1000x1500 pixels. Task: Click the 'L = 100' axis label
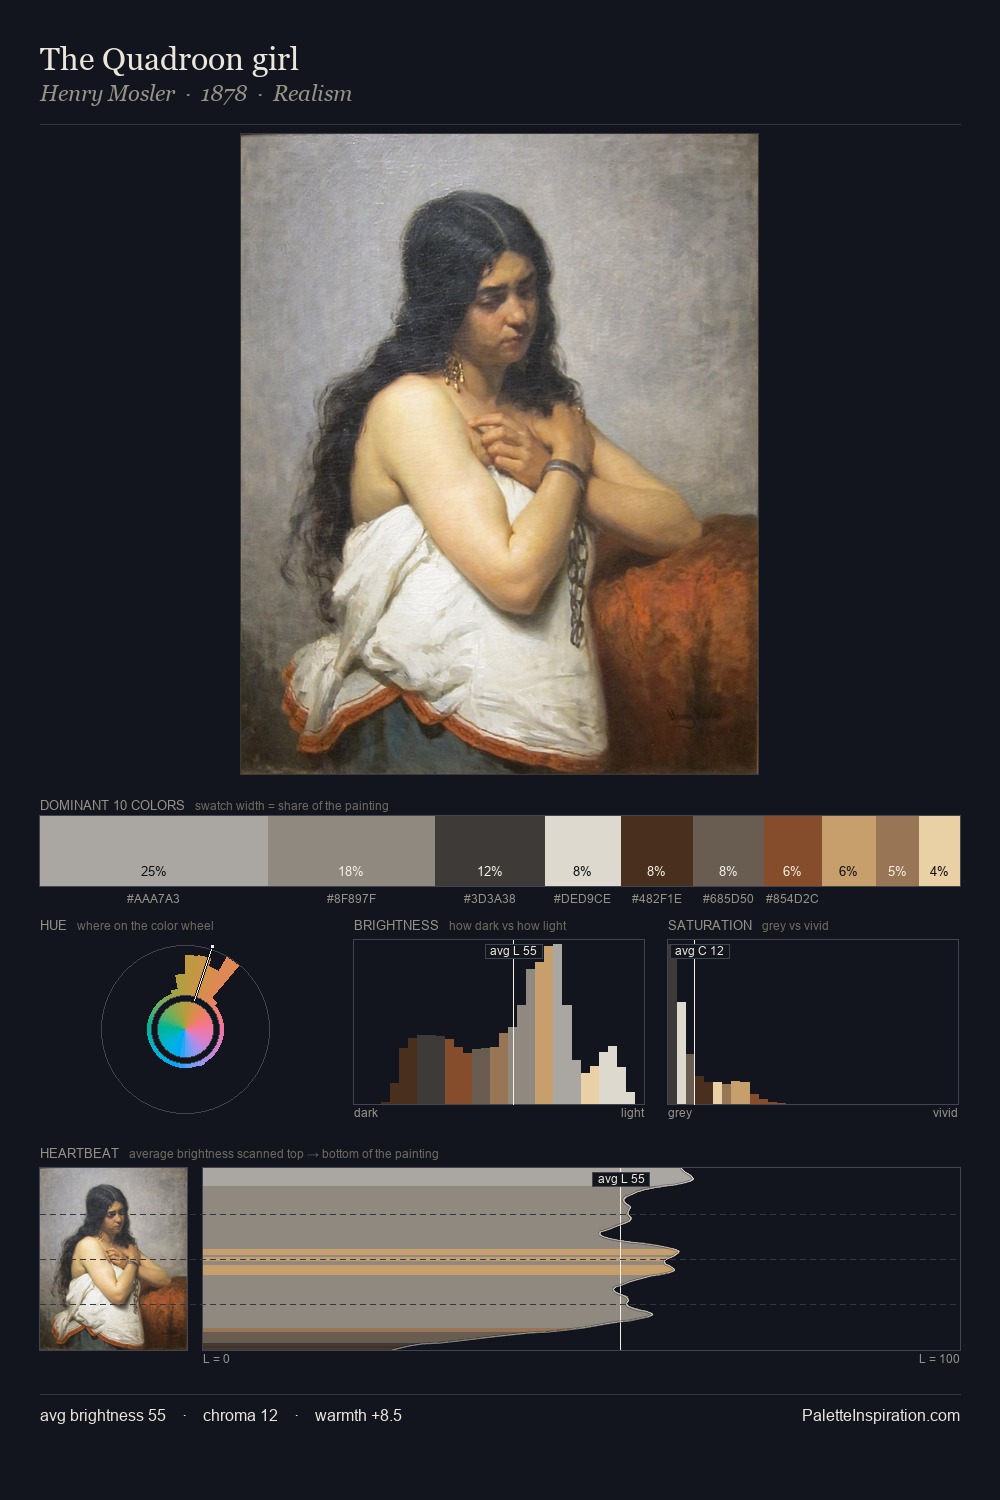(939, 1359)
